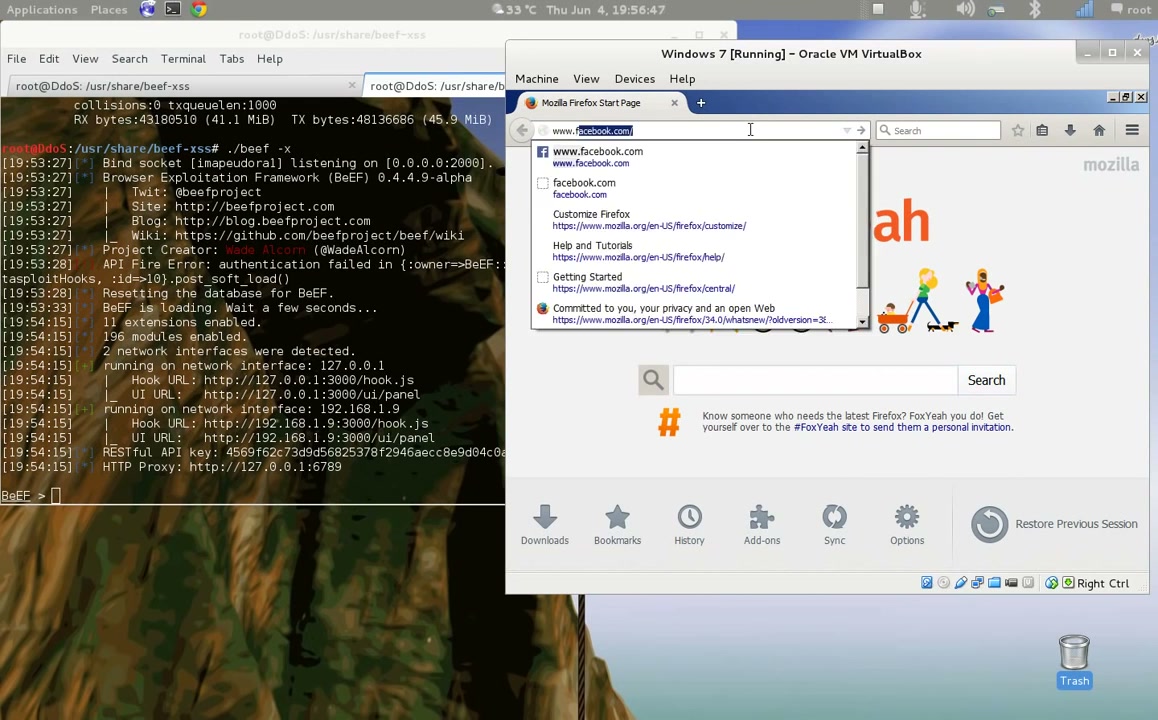1158x720 pixels.
Task: Click the BeEF terminal prompt line
Action: (x=253, y=496)
